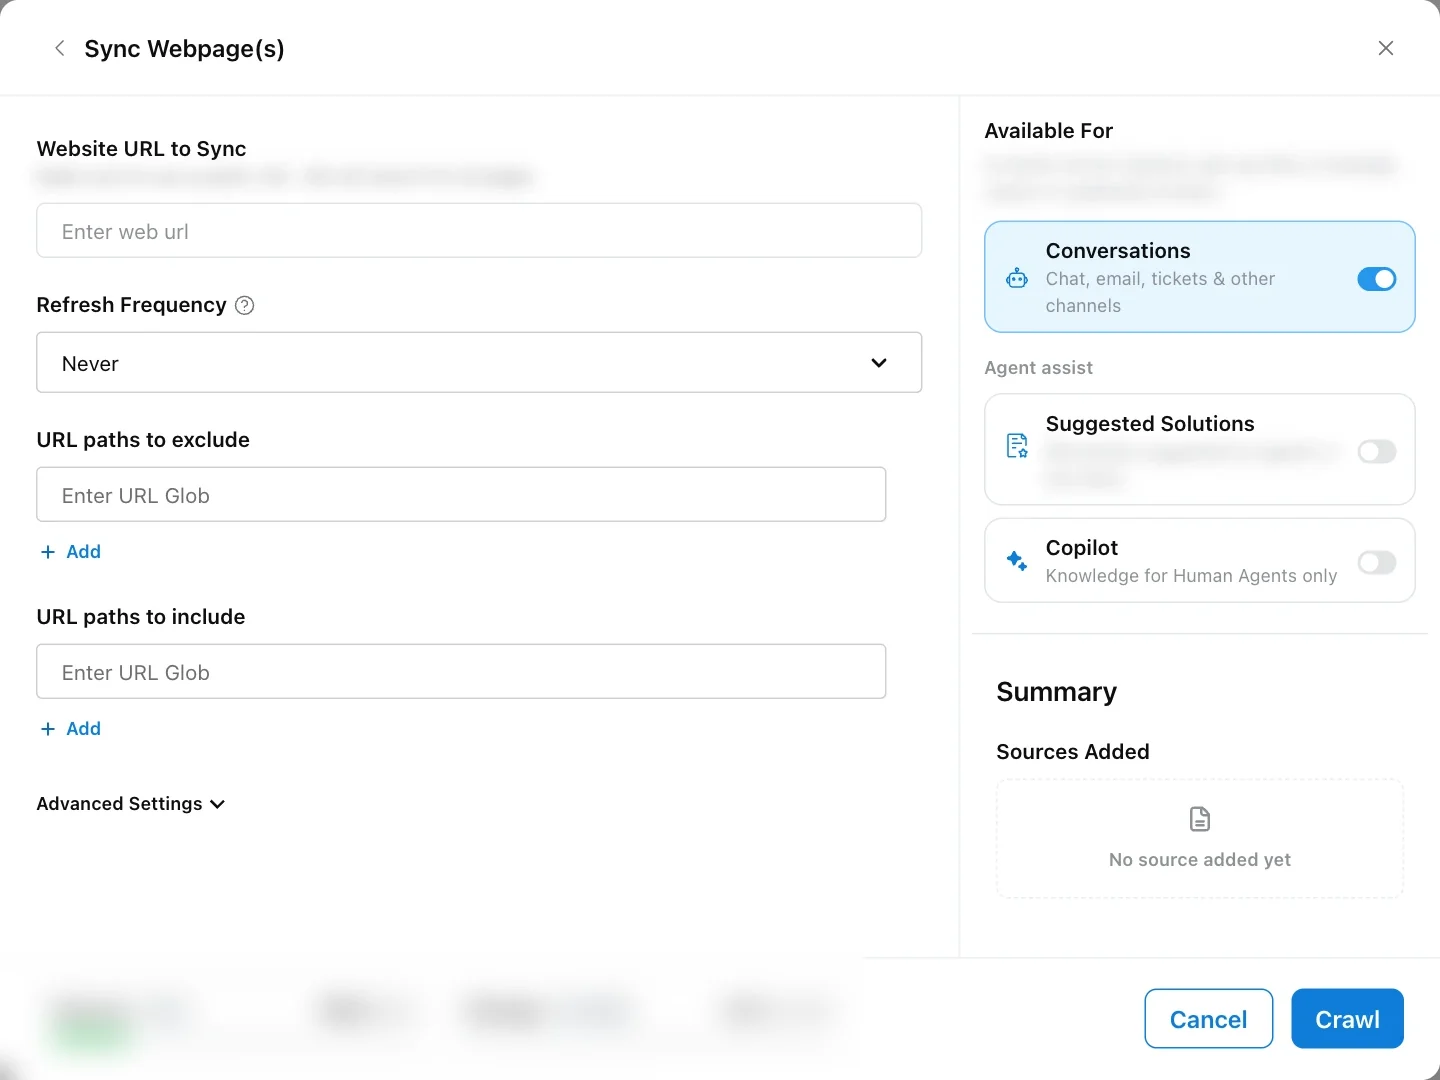Image resolution: width=1440 pixels, height=1080 pixels.
Task: Click the Summary heading
Action: (1057, 692)
